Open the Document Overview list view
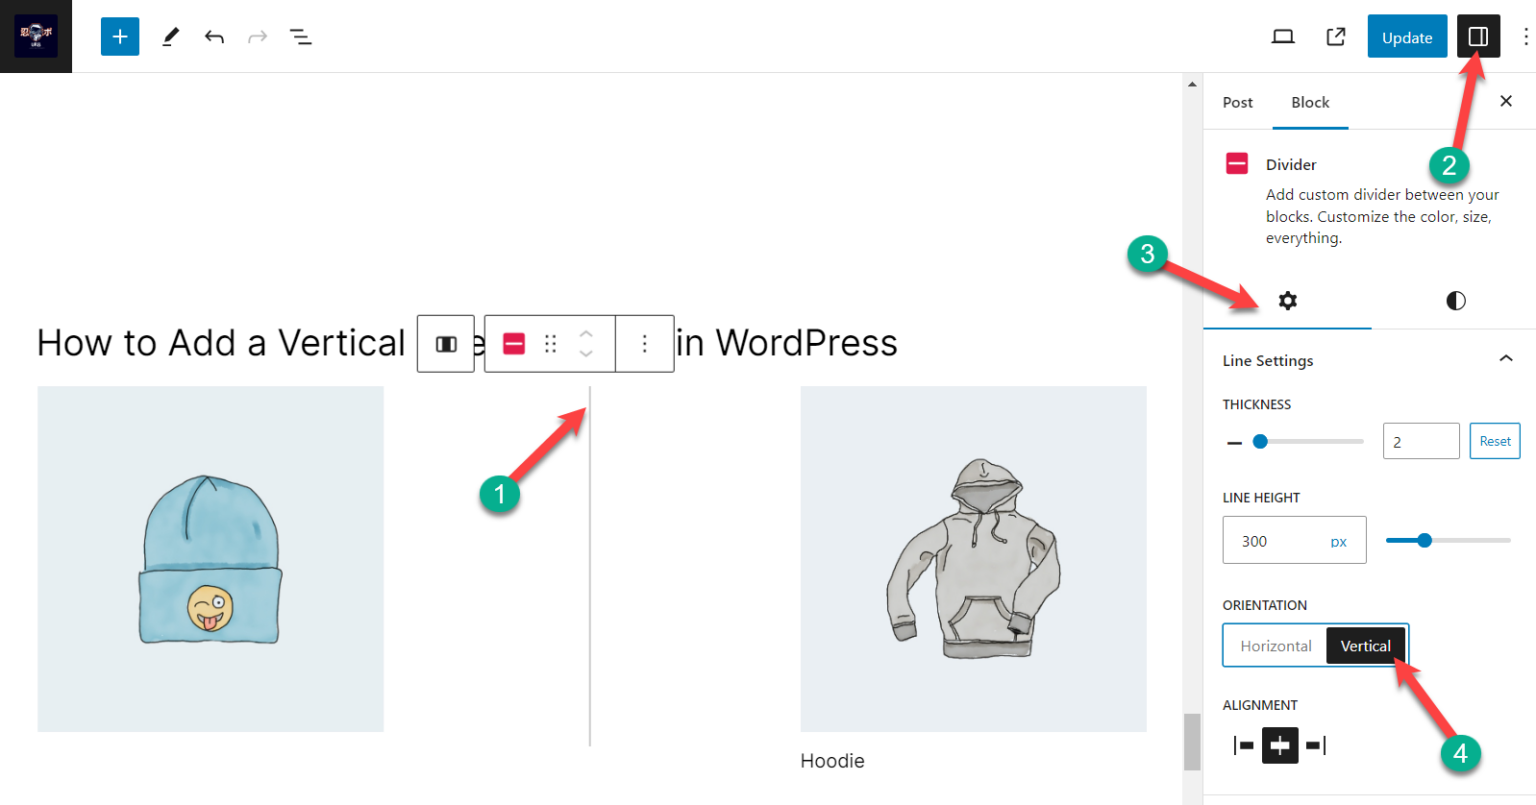 300,36
